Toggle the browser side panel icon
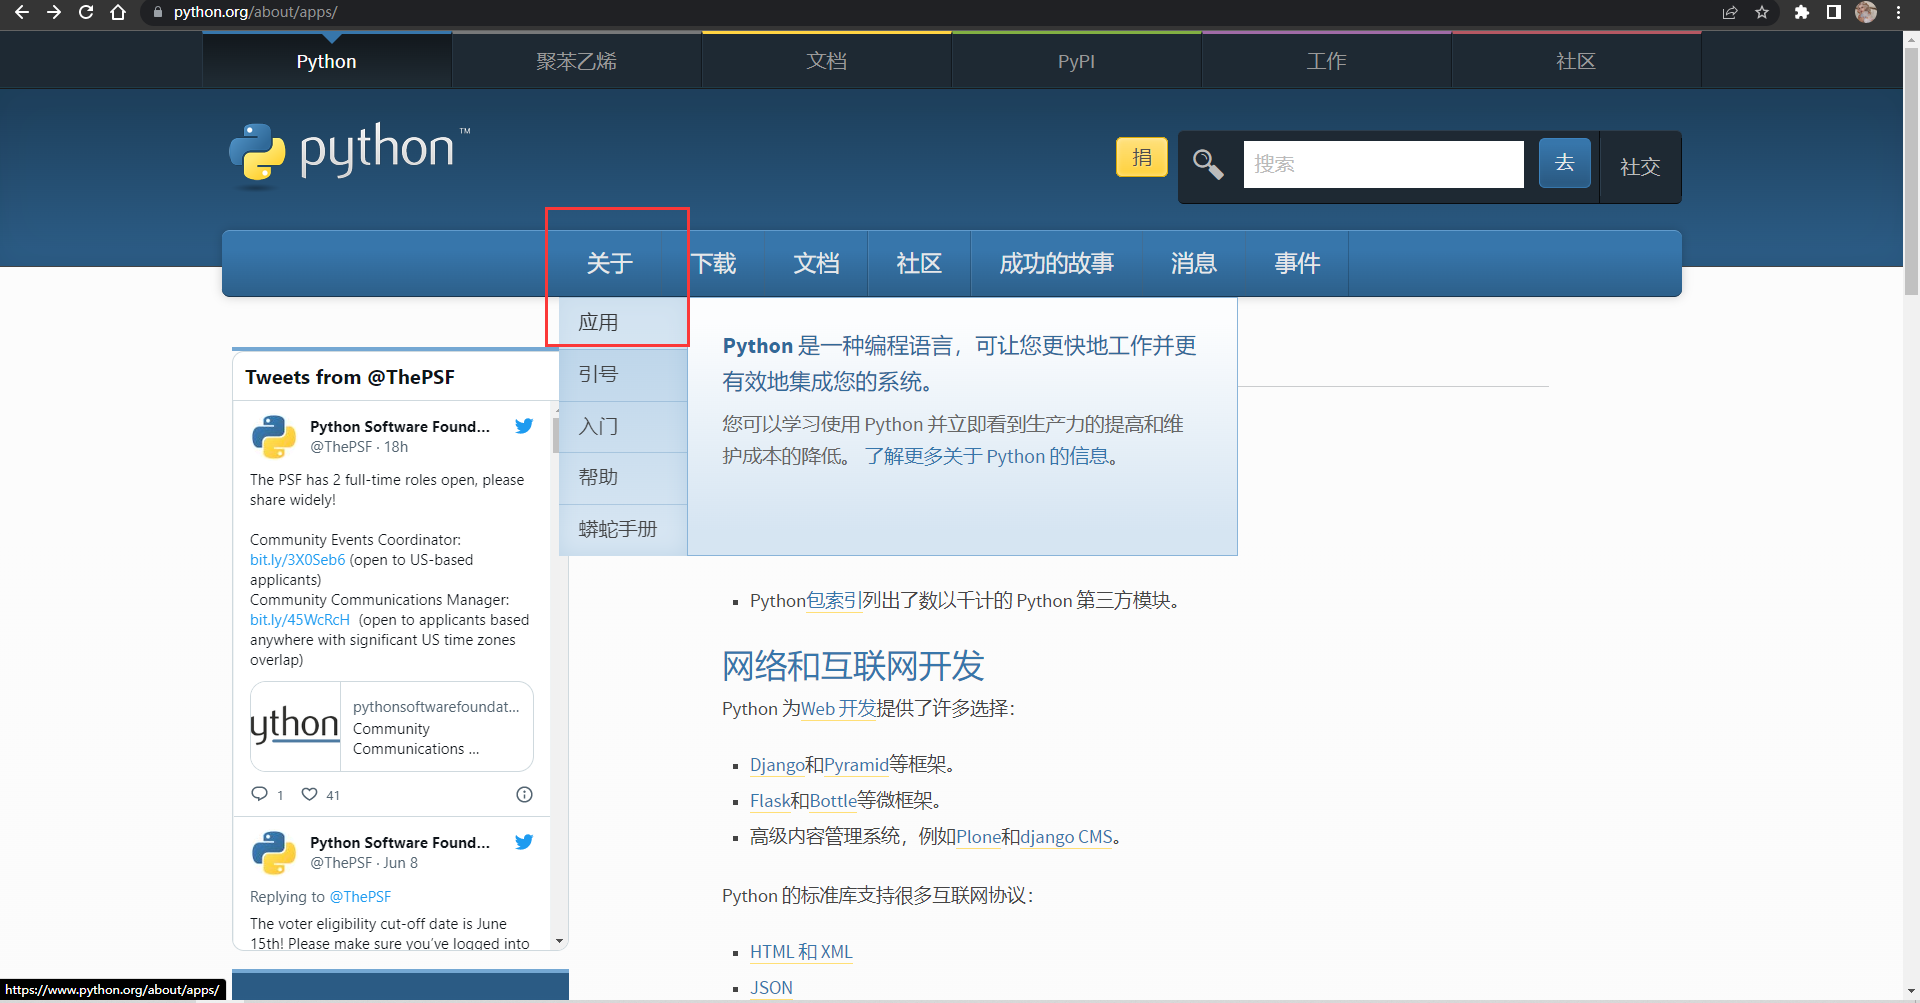The image size is (1920, 1003). click(x=1834, y=12)
